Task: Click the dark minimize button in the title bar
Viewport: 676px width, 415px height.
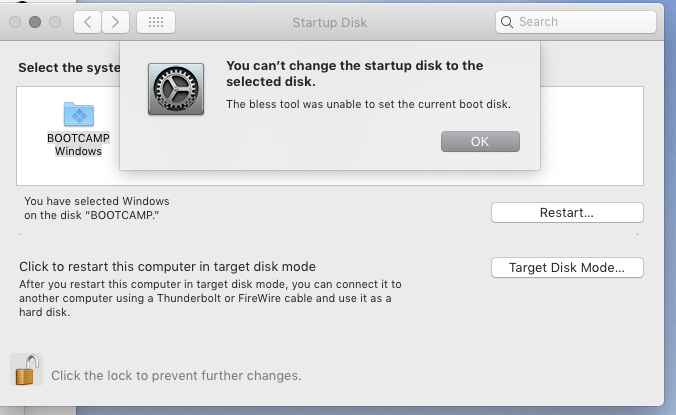Action: (35, 22)
